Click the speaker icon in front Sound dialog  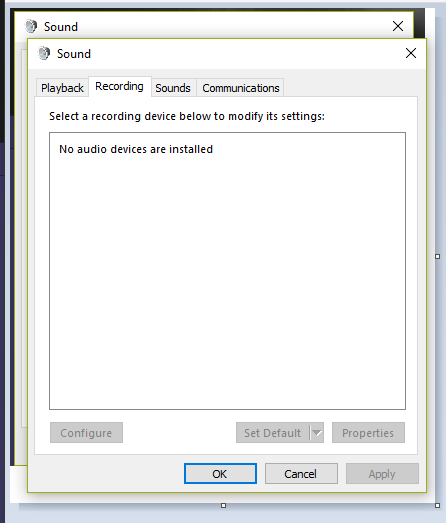44,53
